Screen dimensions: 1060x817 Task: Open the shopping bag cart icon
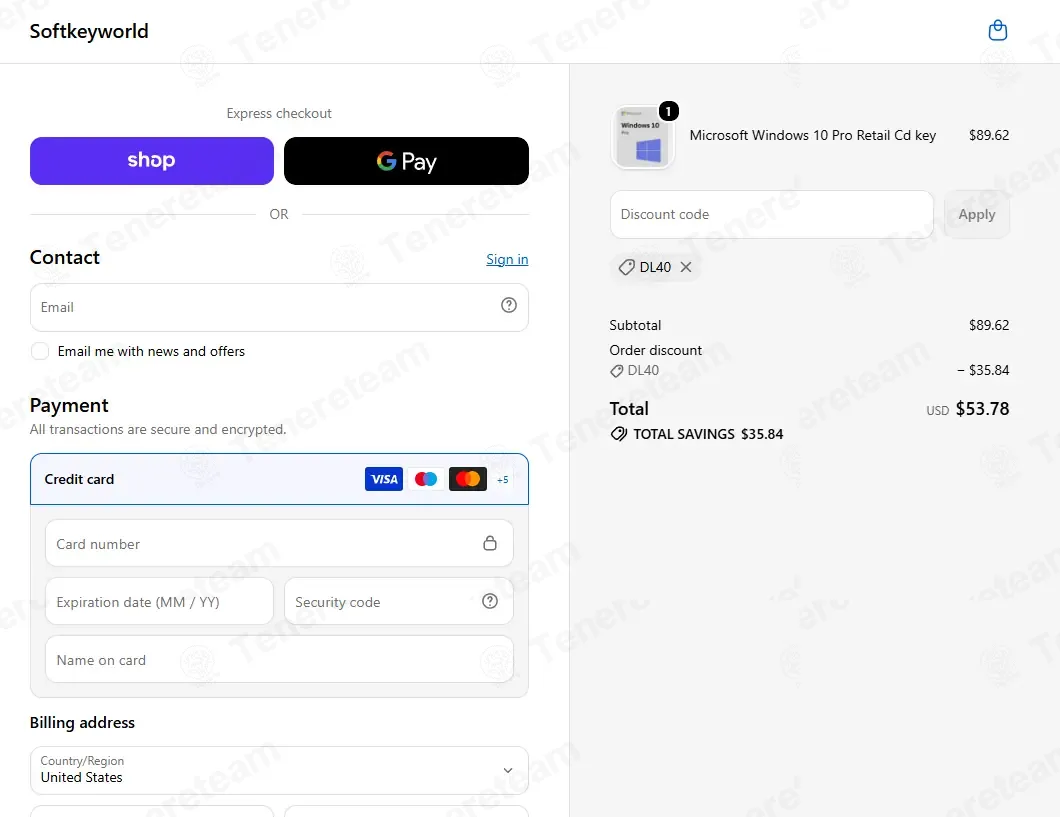tap(998, 30)
